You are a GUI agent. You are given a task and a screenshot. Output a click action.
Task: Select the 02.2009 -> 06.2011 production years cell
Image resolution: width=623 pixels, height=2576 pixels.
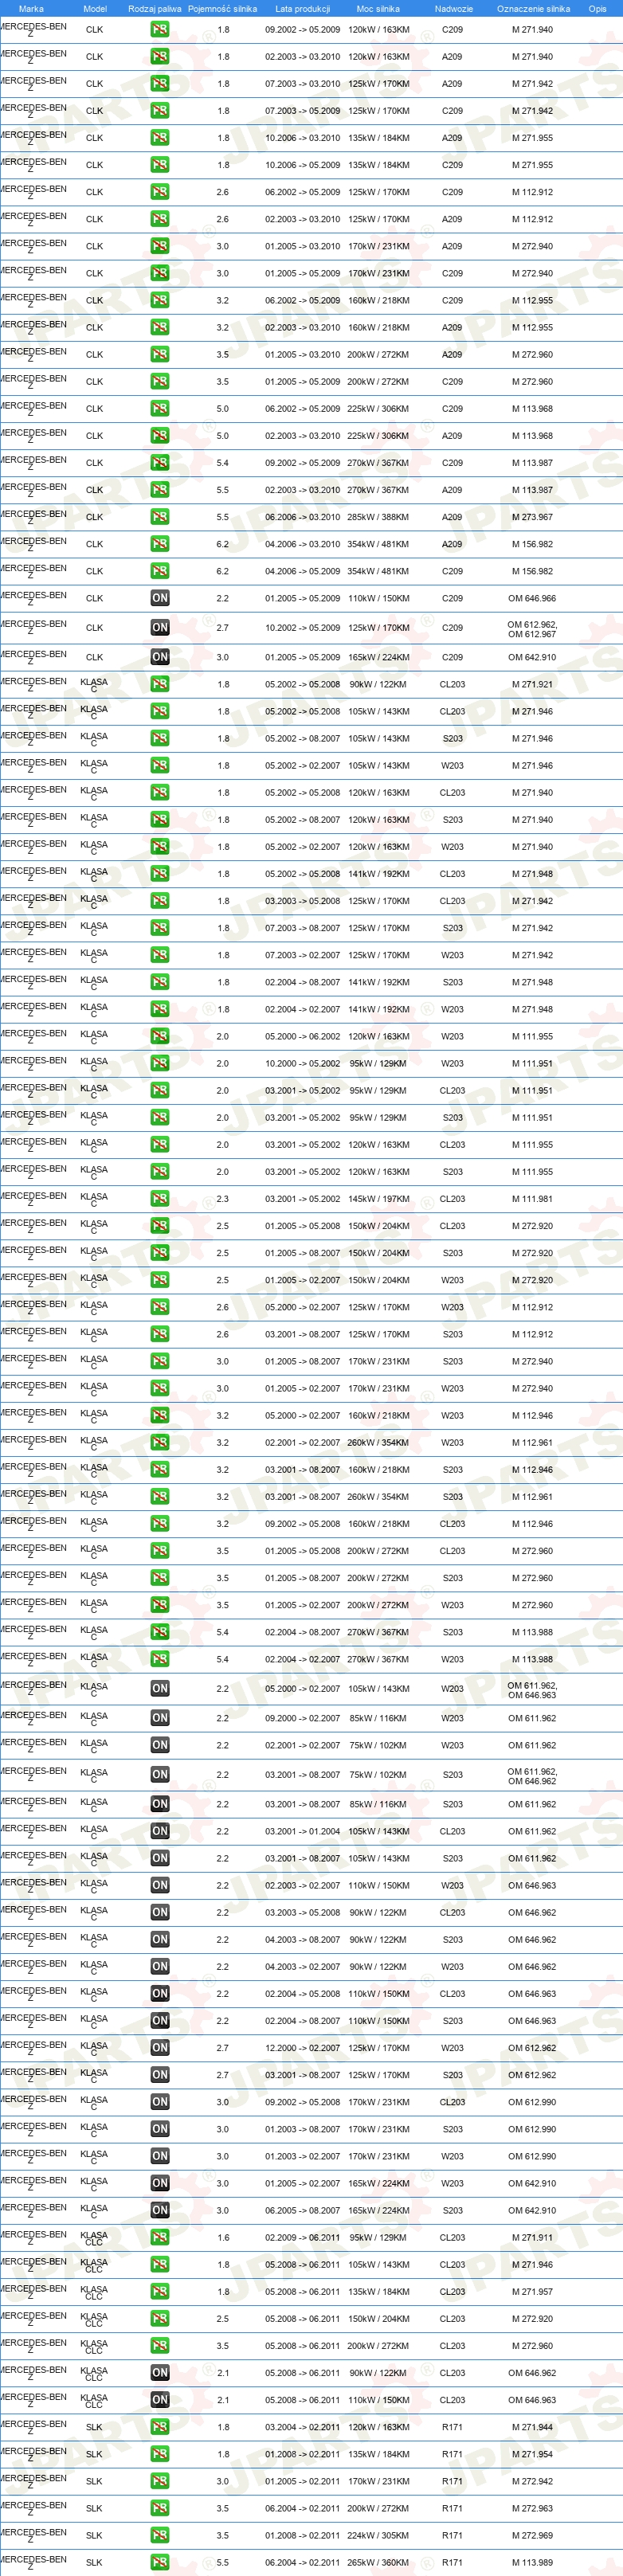(x=302, y=2237)
